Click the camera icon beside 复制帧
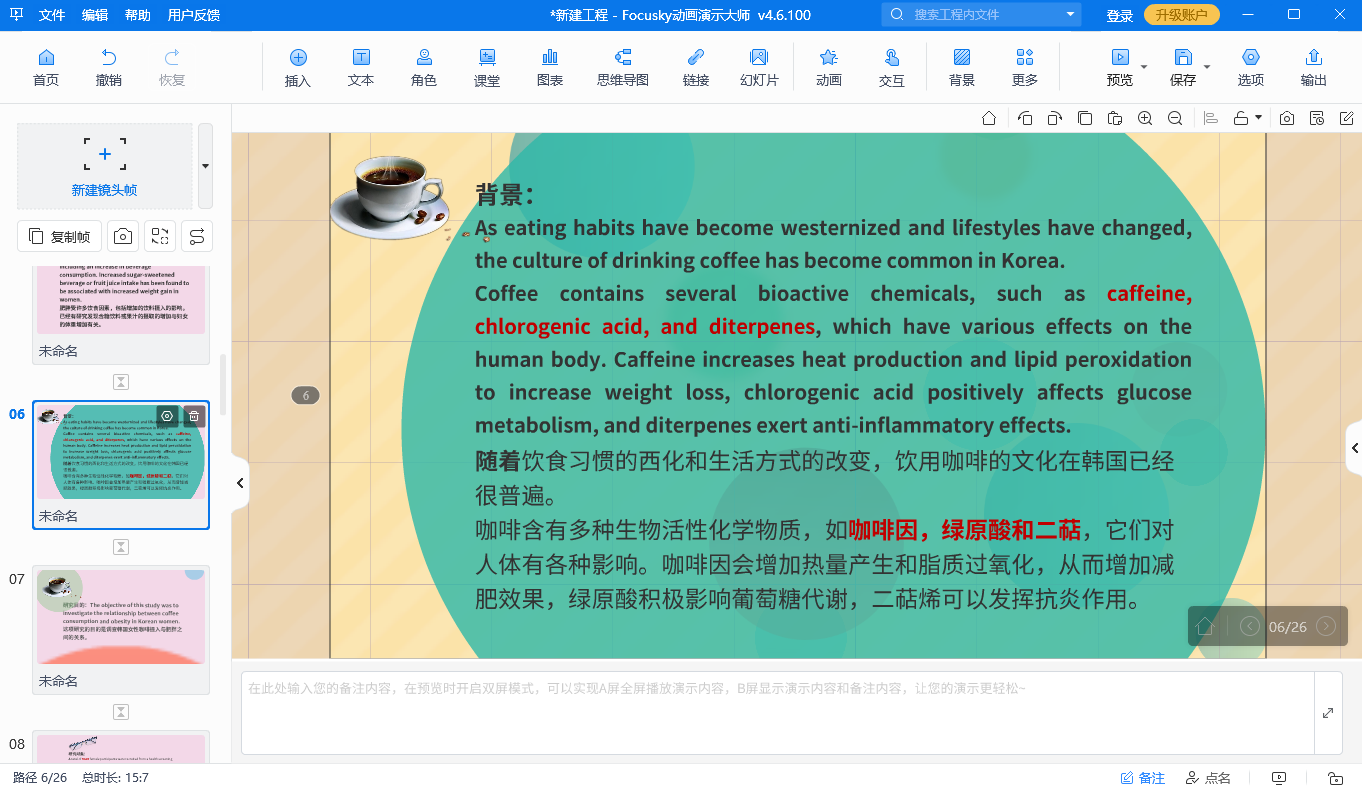The height and width of the screenshot is (789, 1362). point(123,236)
